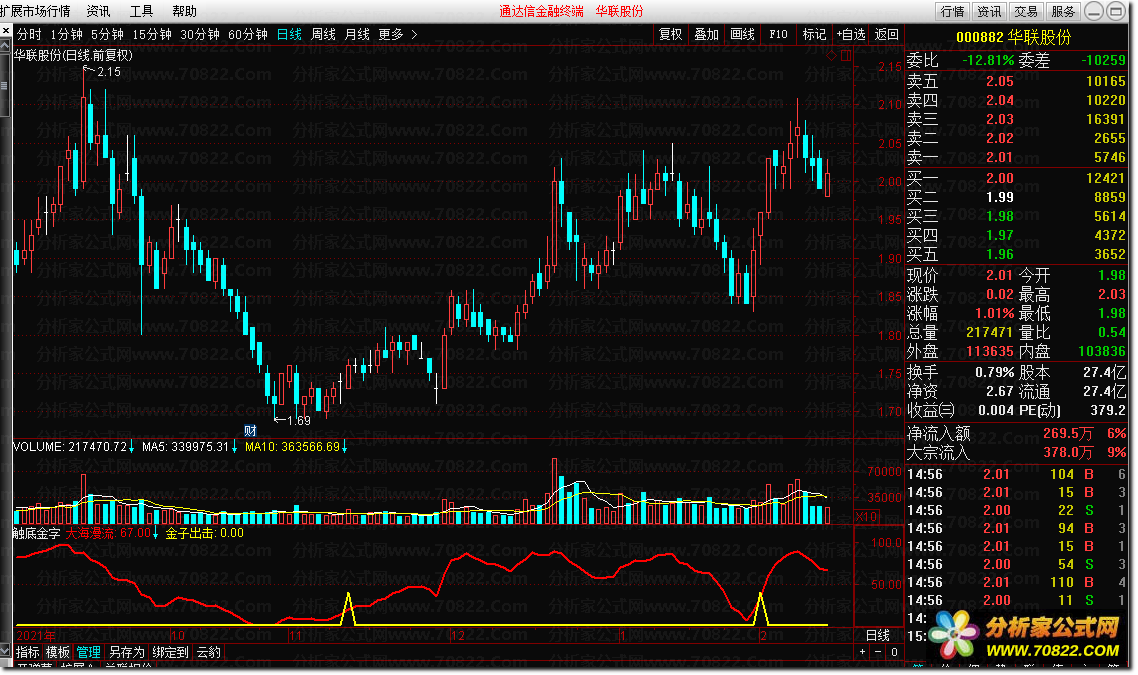Viewport: 1138px width, 675px height.
Task: Switch to 周线 weekly chart
Action: pyautogui.click(x=323, y=34)
